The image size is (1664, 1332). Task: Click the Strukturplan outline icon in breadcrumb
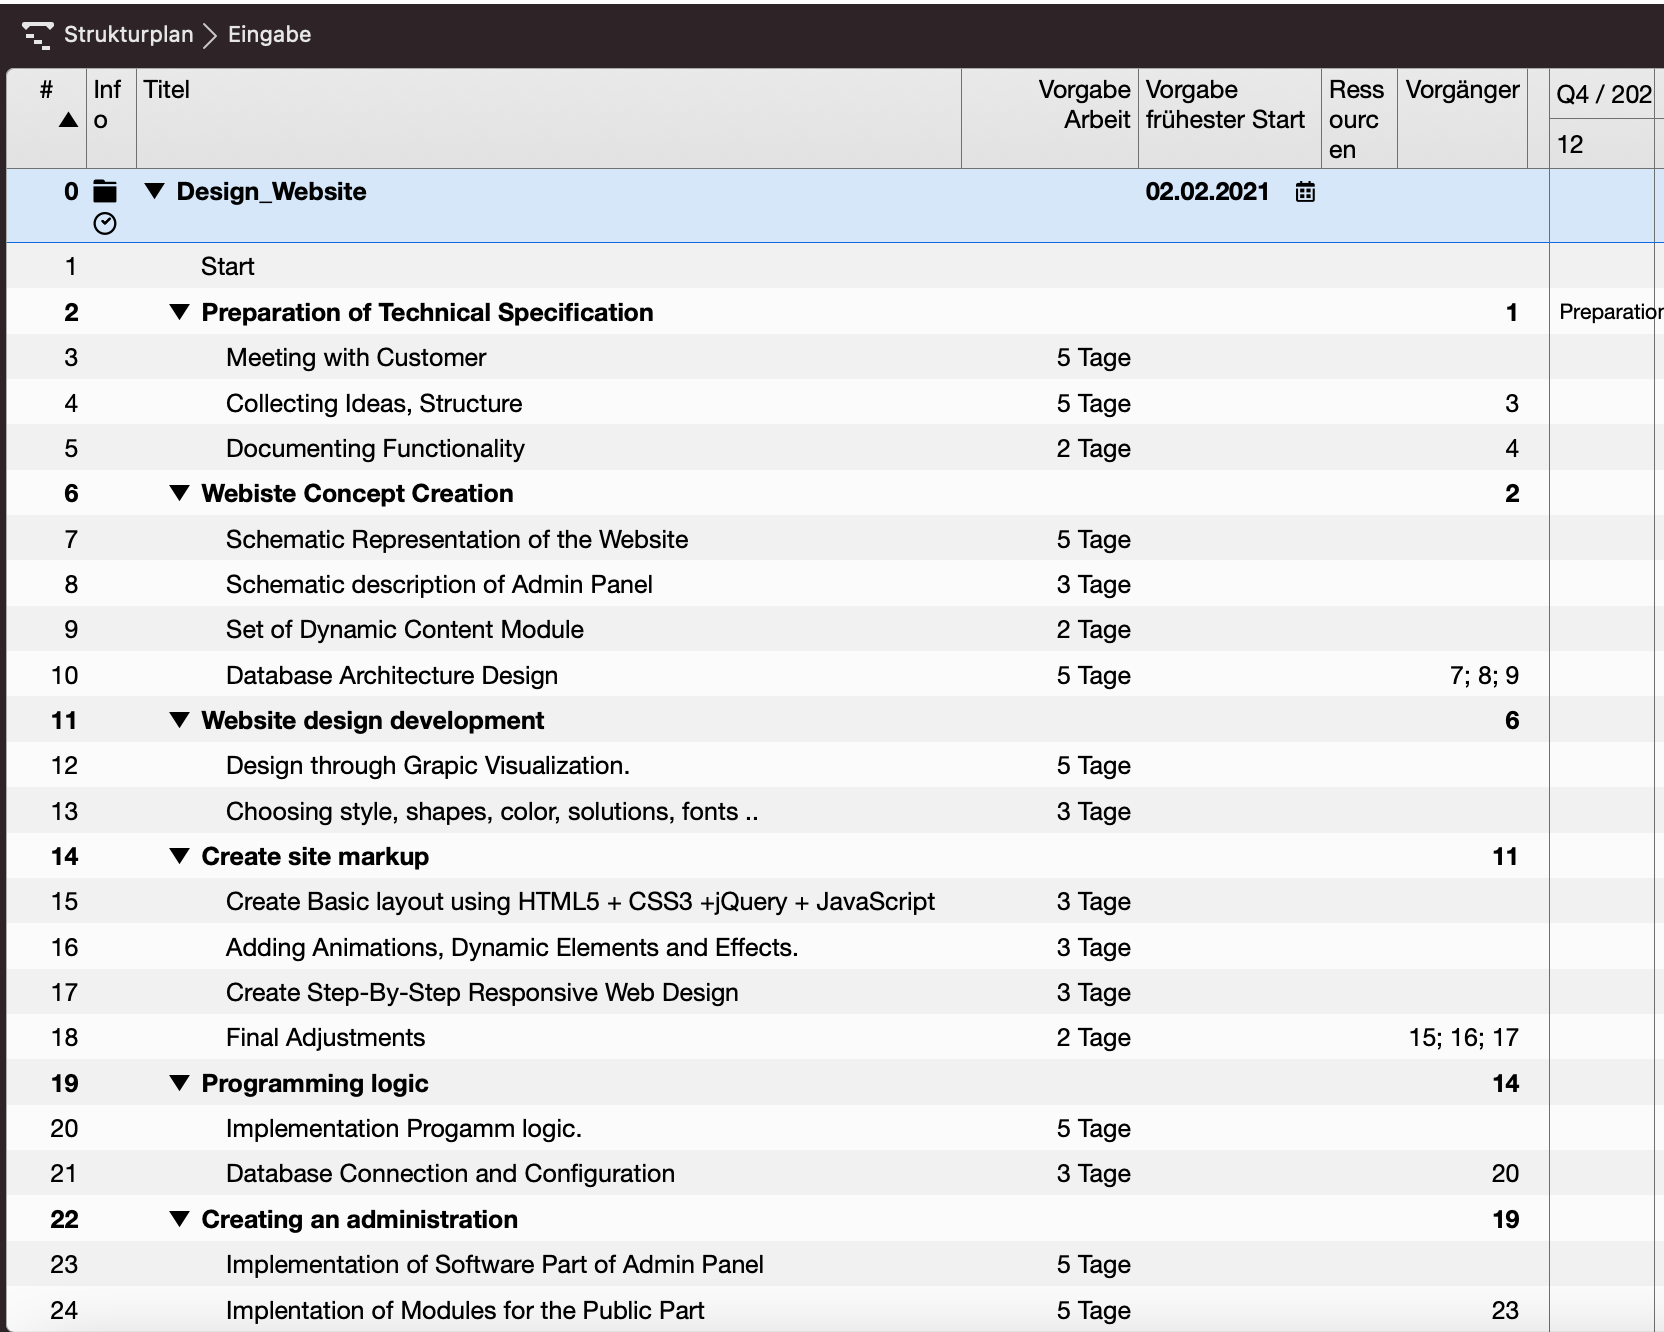pos(38,34)
